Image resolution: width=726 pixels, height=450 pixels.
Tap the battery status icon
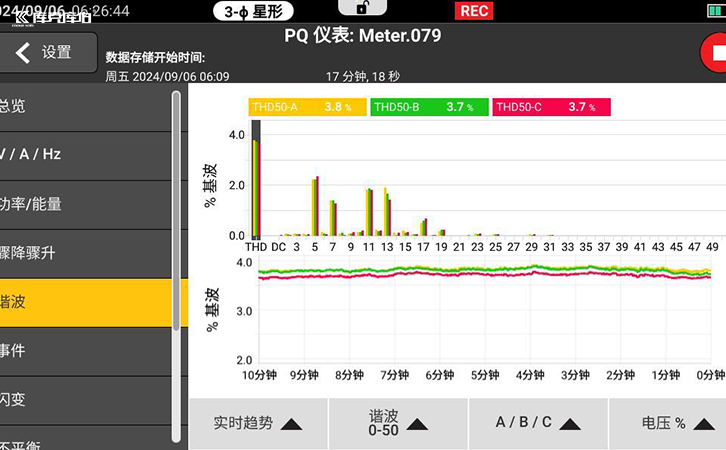coord(716,11)
